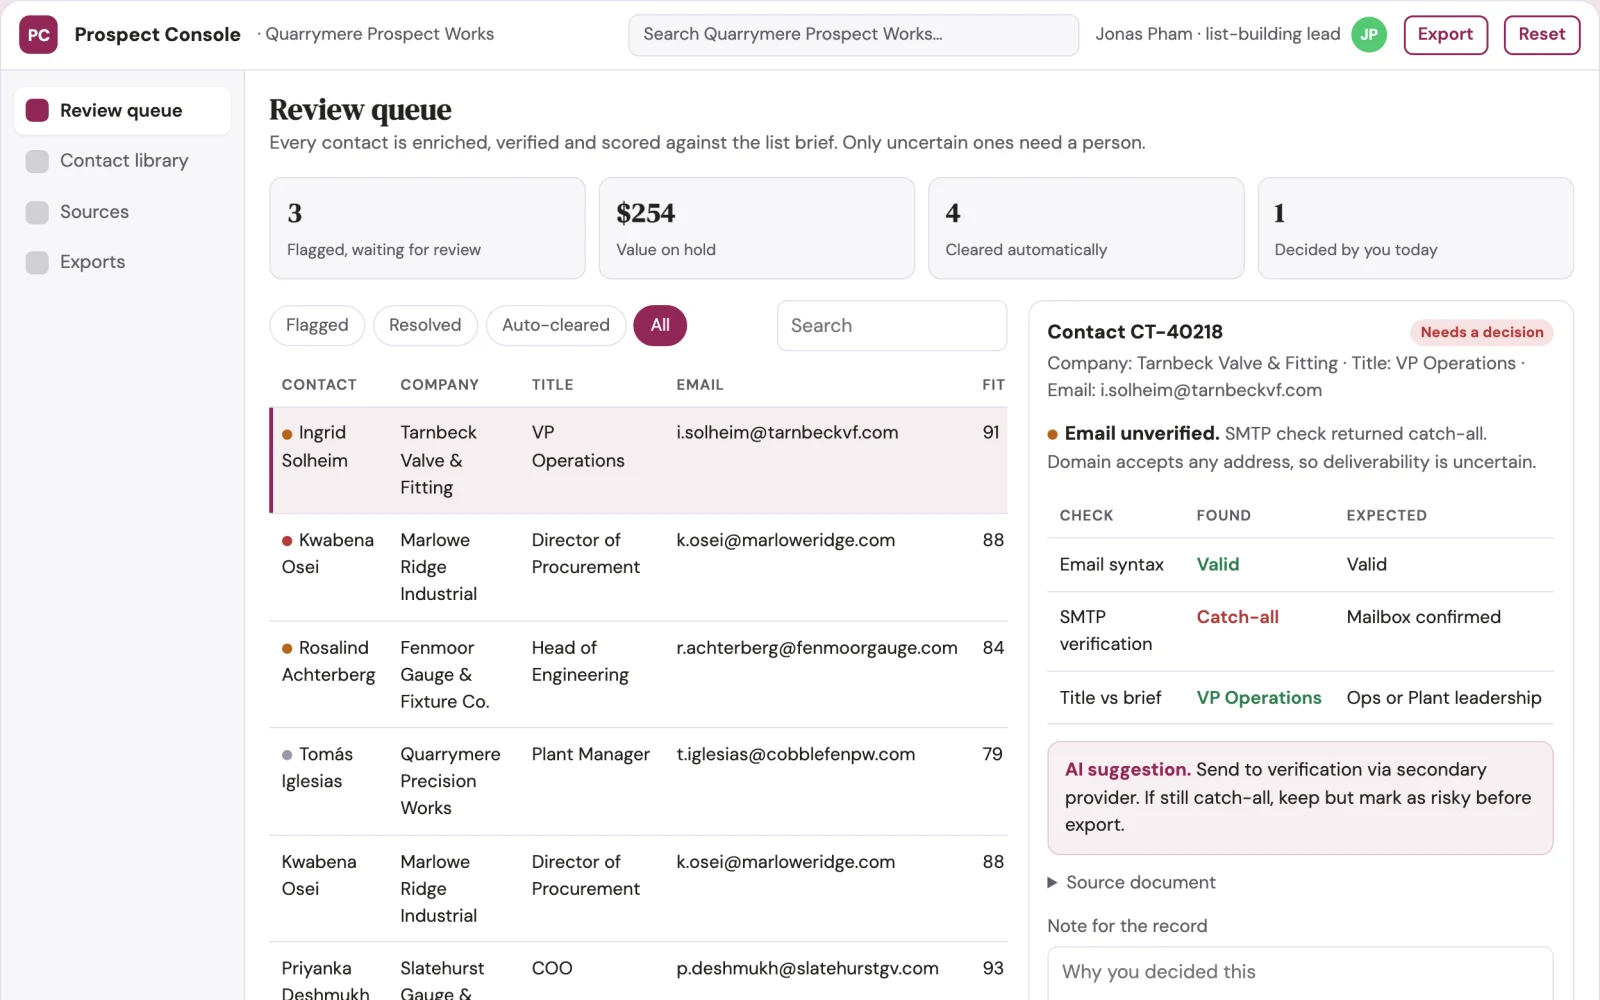Screen dimensions: 1600x1000
Task: Click the 'Needs a decision' badge
Action: click(x=1482, y=332)
